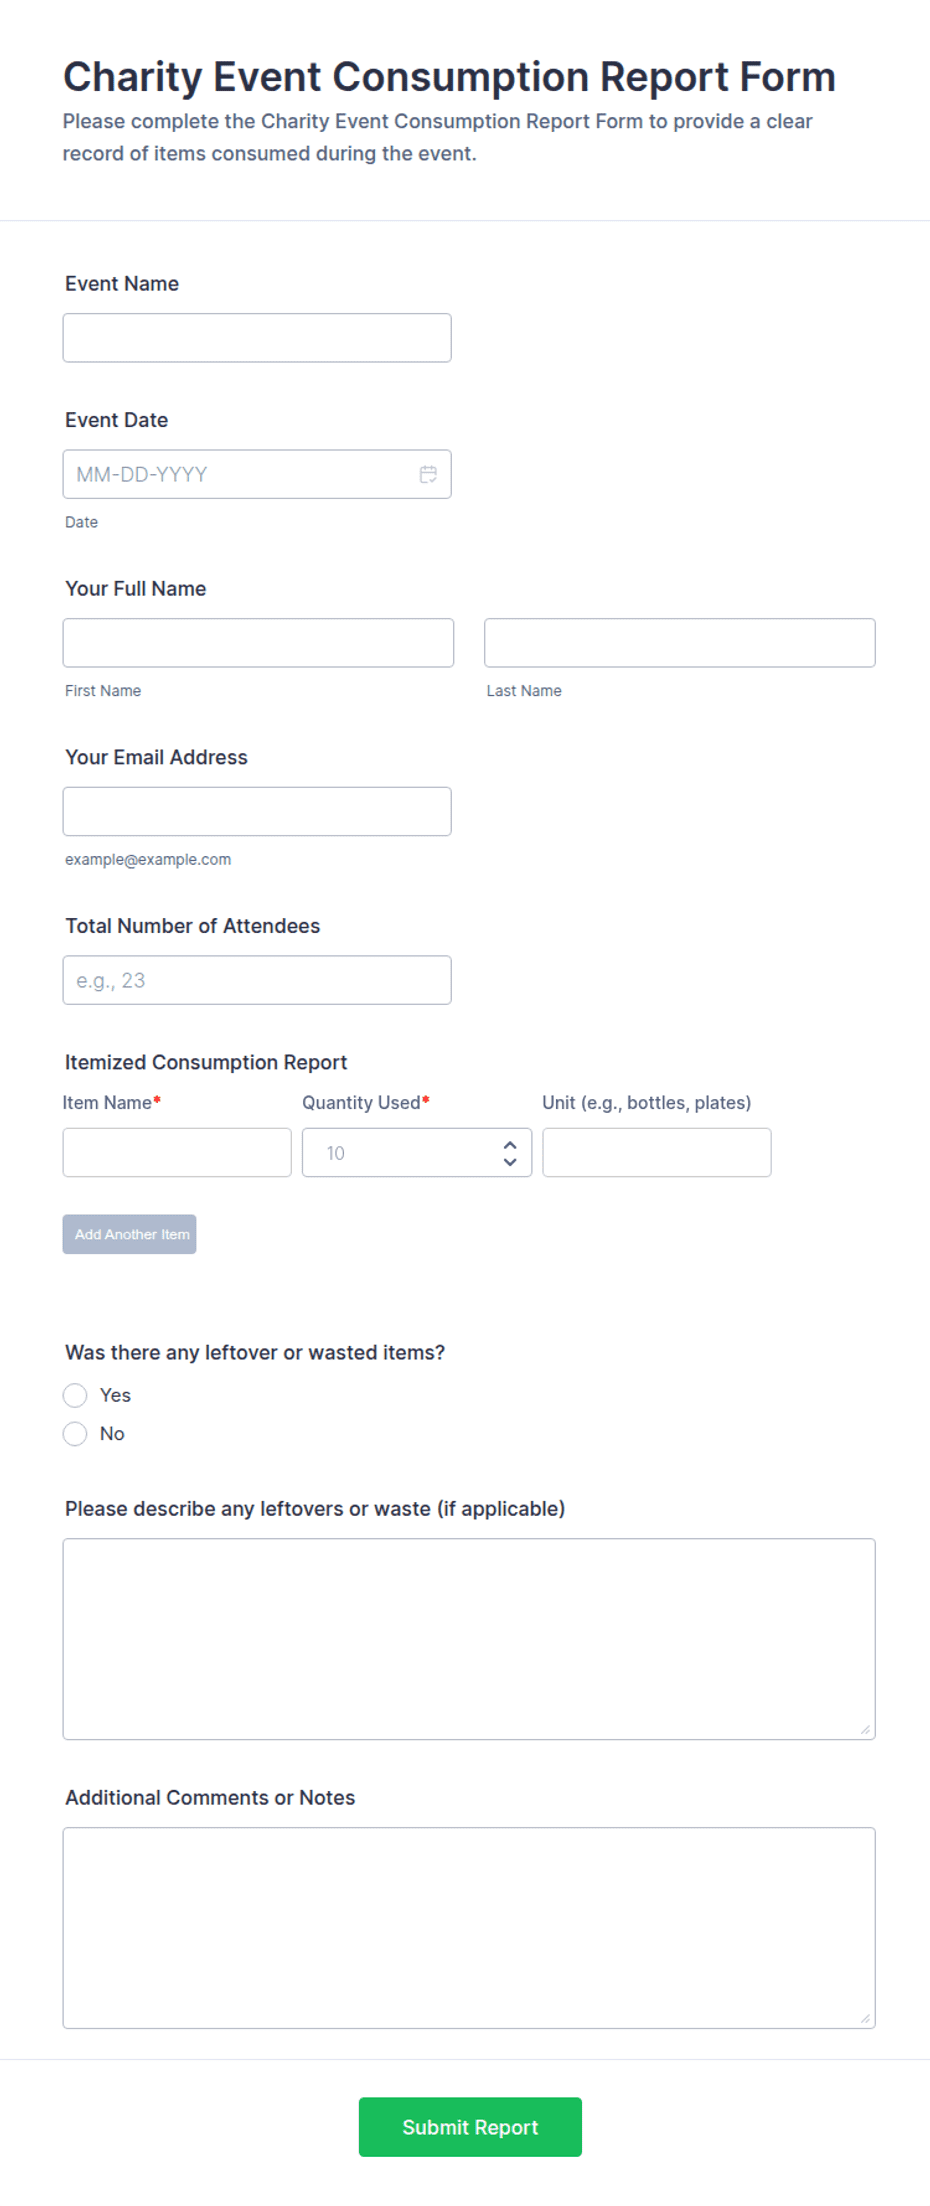Submit the report with the green button
The width and height of the screenshot is (930, 2206).
tap(470, 2127)
